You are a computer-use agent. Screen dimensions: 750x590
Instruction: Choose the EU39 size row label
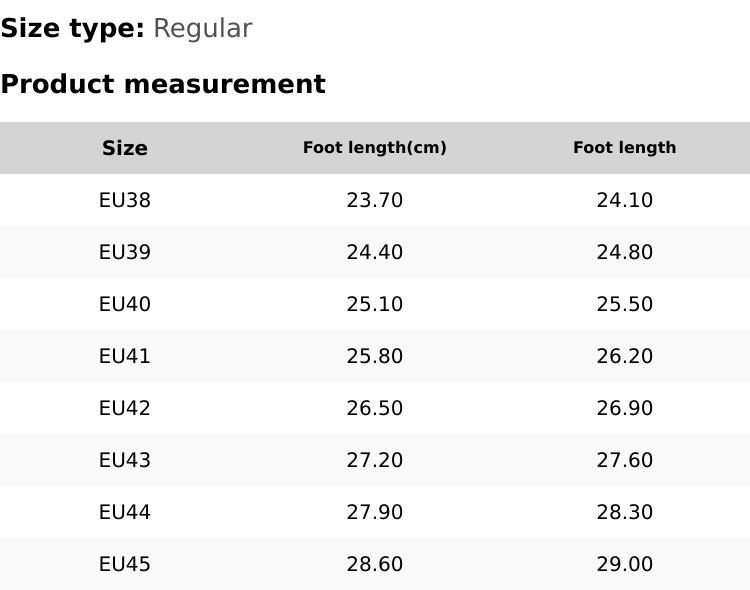click(125, 252)
